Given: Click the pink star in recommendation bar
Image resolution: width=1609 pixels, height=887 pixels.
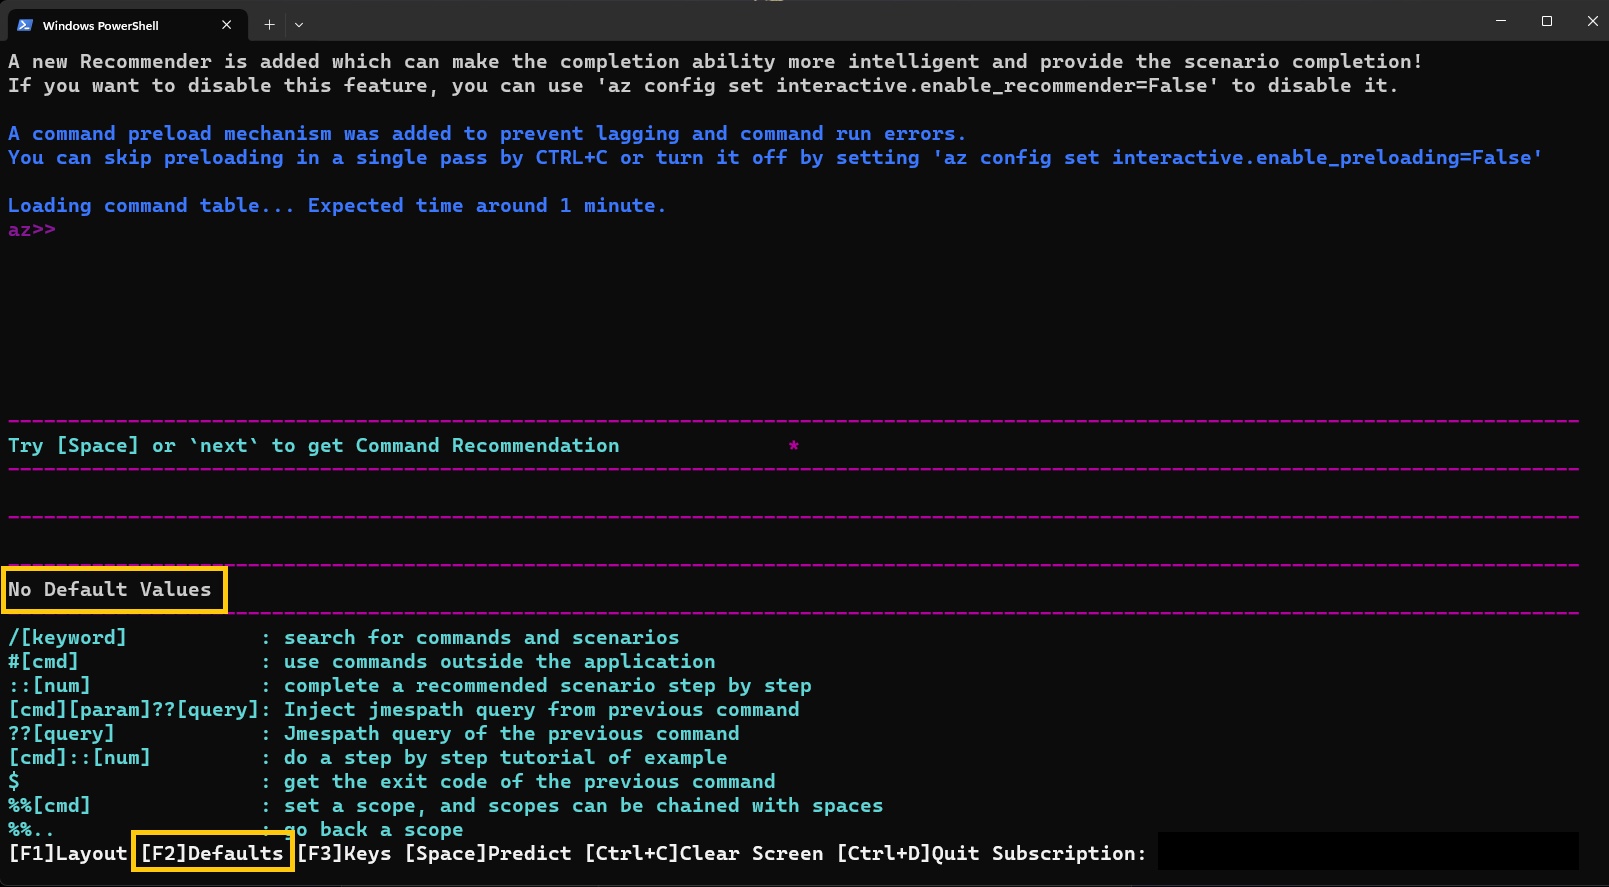Looking at the screenshot, I should point(793,445).
